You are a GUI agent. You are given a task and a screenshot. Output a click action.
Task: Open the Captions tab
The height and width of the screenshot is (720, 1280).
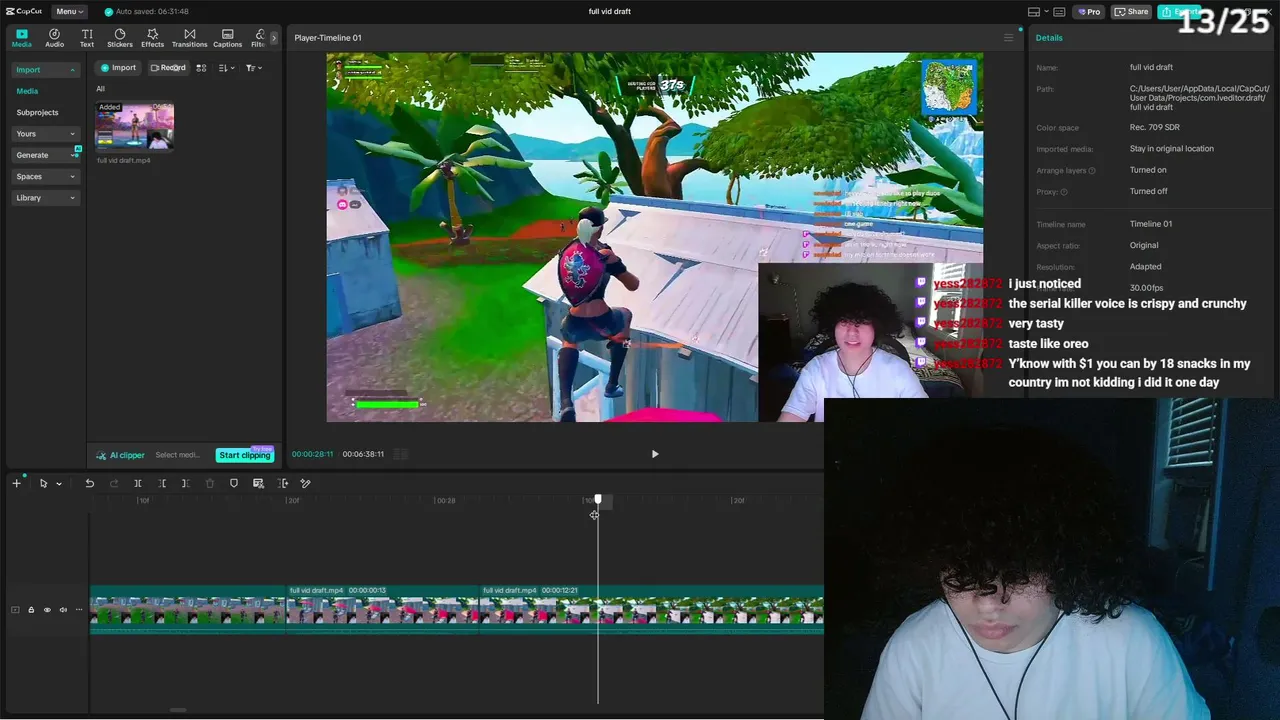[228, 38]
